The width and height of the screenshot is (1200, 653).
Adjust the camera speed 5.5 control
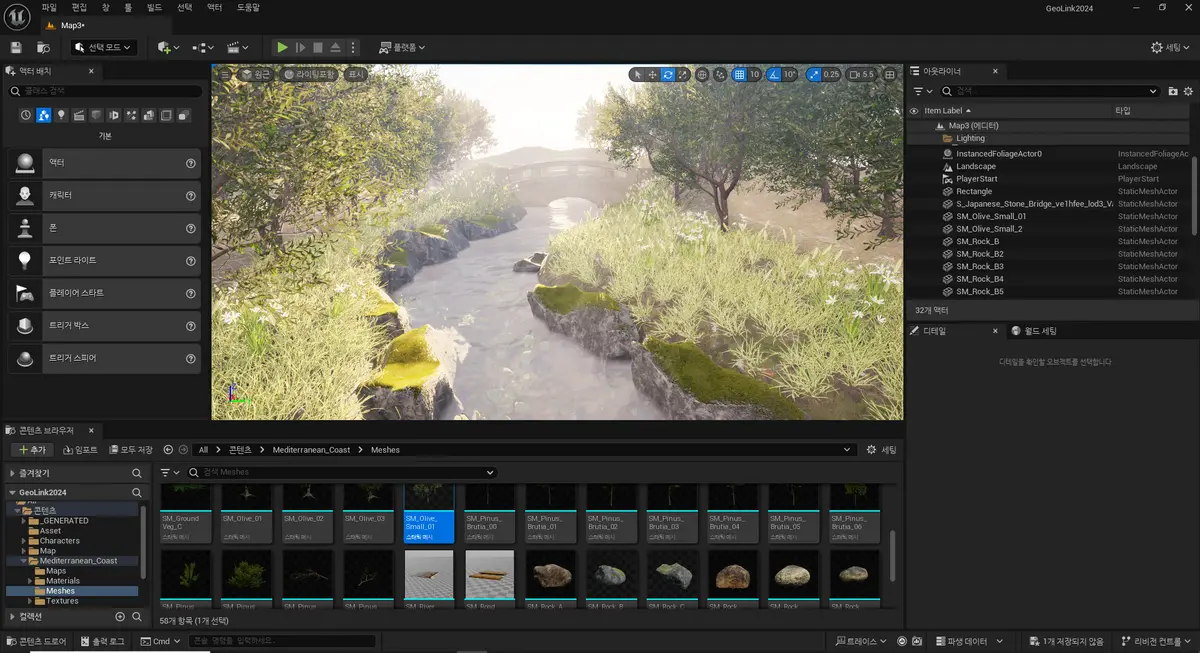[x=861, y=74]
